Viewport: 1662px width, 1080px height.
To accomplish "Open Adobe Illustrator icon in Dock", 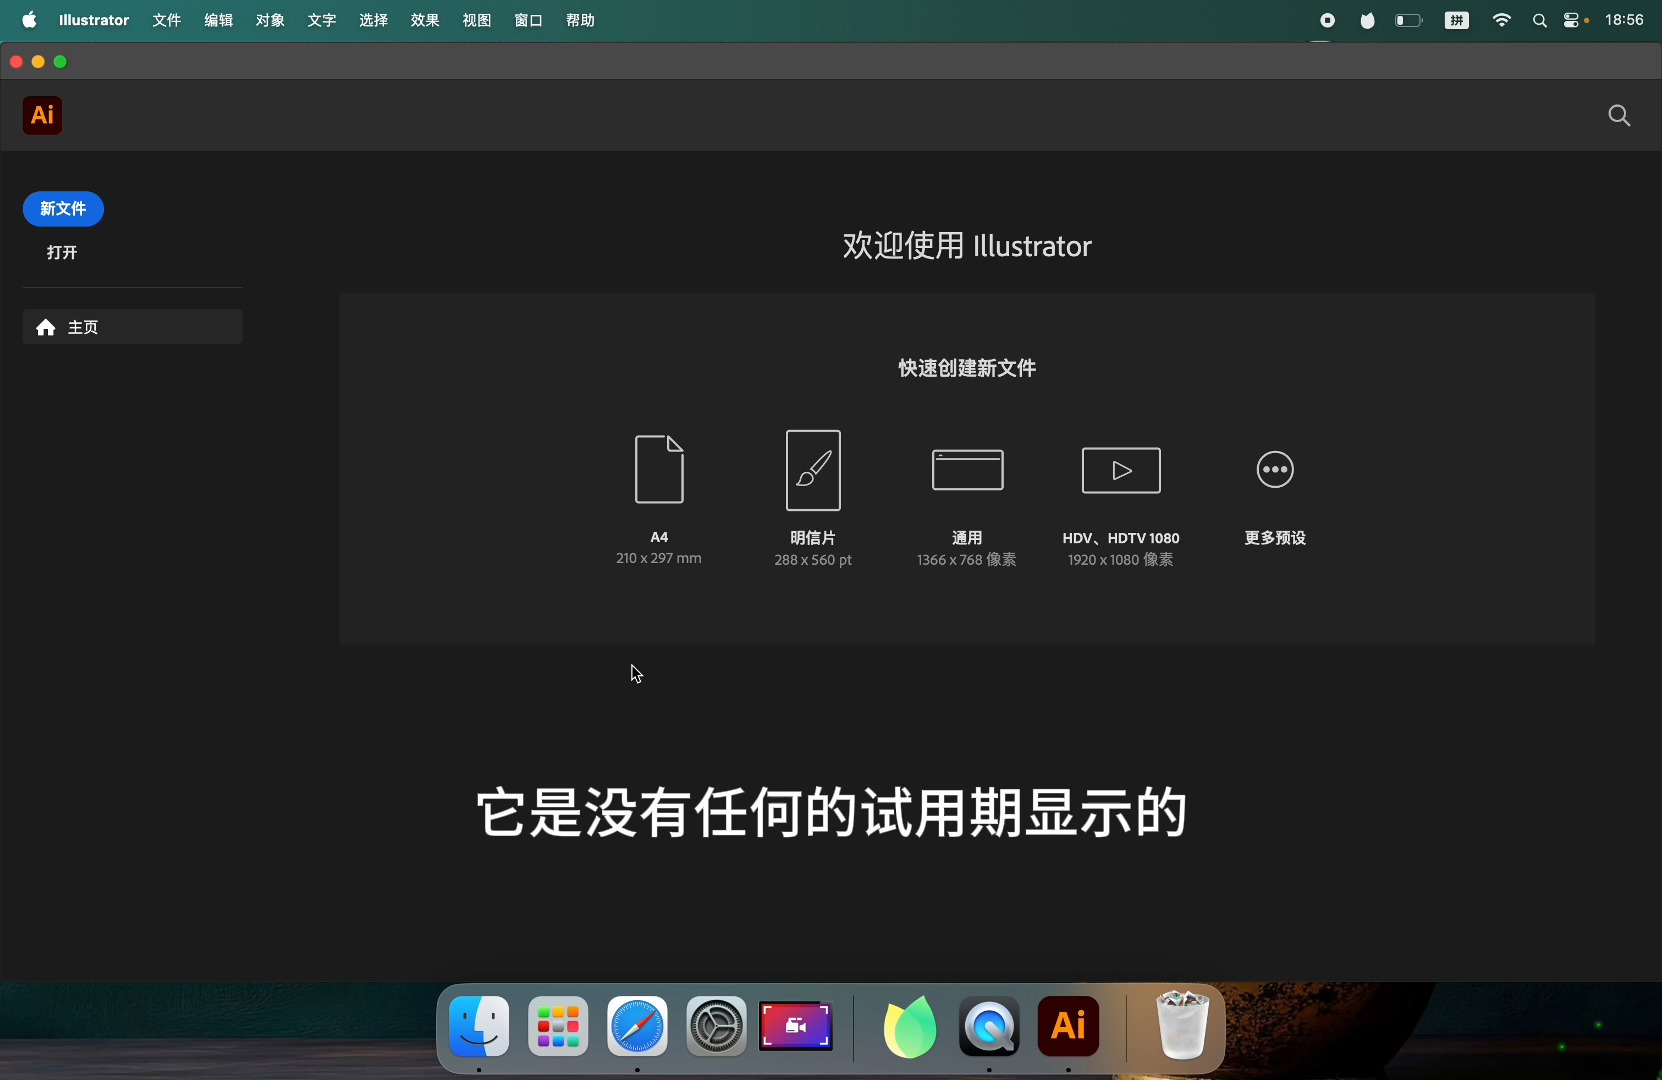I will click(1069, 1027).
